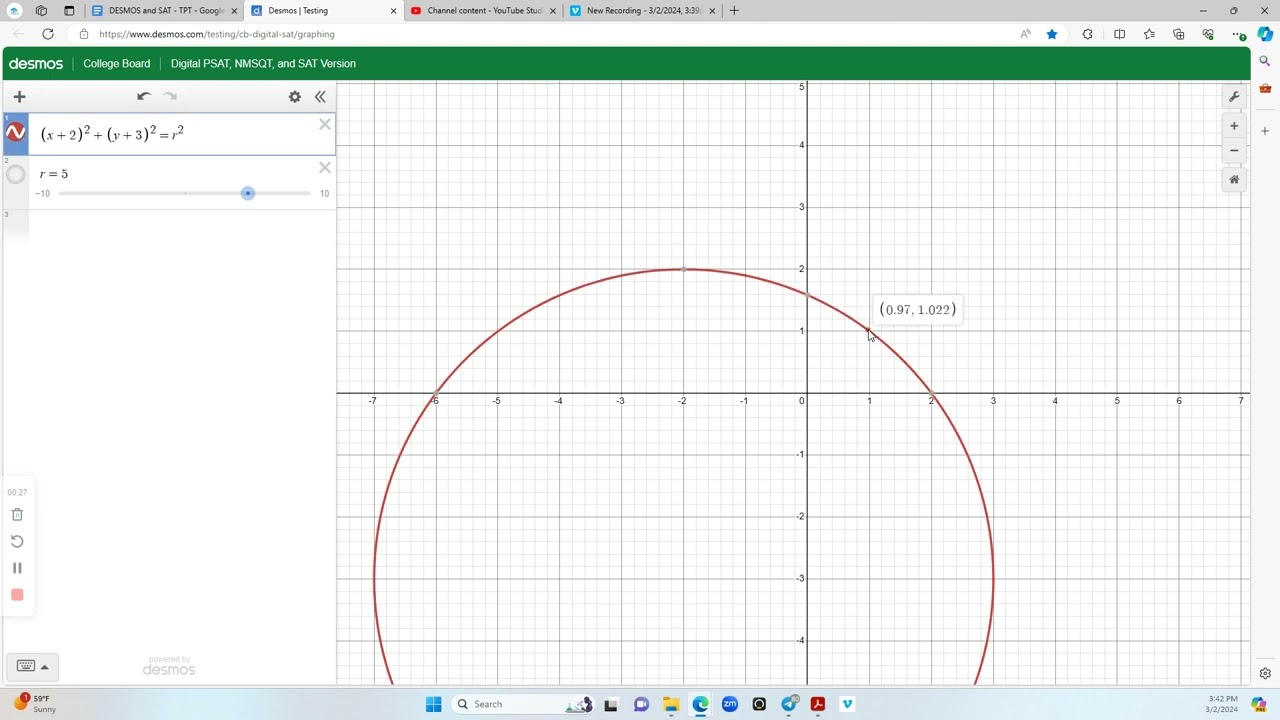Image resolution: width=1280 pixels, height=720 pixels.
Task: Customize the Edge sidebar with plus
Action: (x=1265, y=130)
